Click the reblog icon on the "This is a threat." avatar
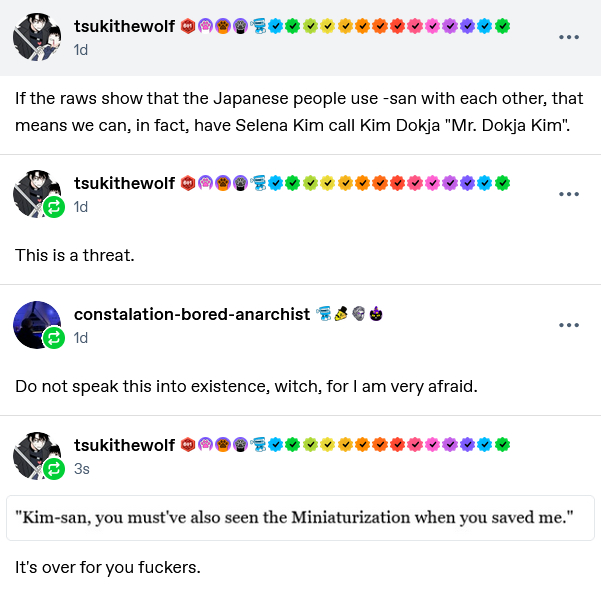This screenshot has height=597, width=601. coord(54,207)
